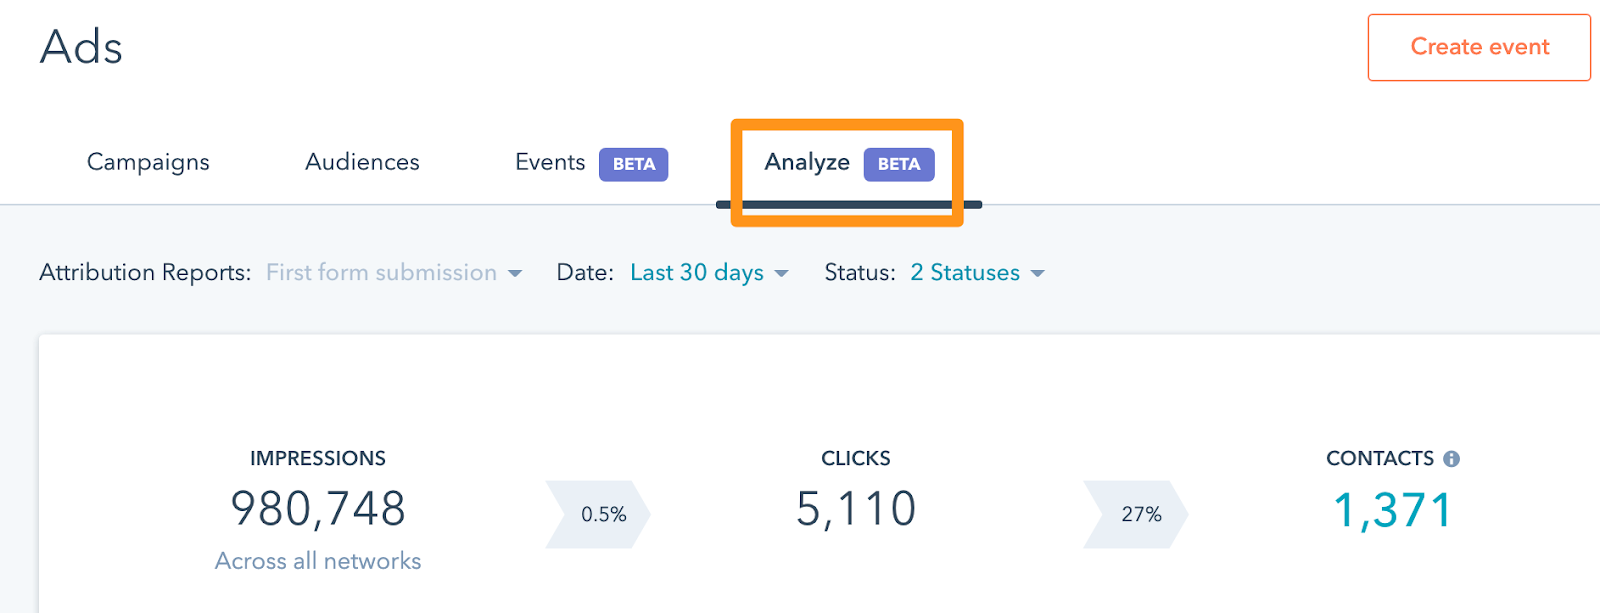Click the 1,371 contacts number link
The image size is (1600, 613).
(x=1392, y=510)
